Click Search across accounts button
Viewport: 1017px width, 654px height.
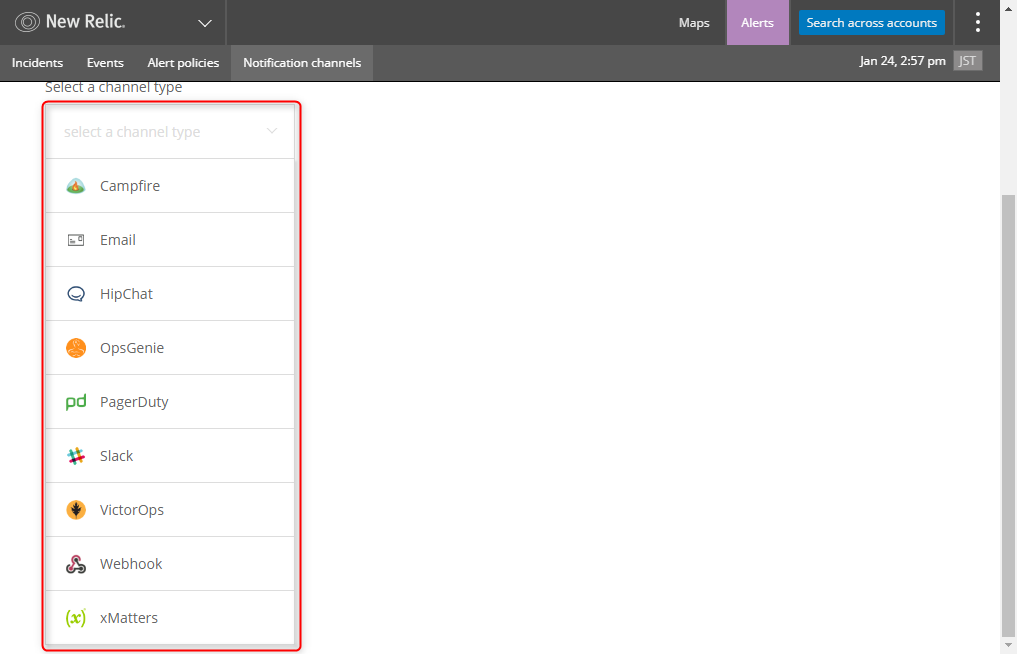(872, 23)
